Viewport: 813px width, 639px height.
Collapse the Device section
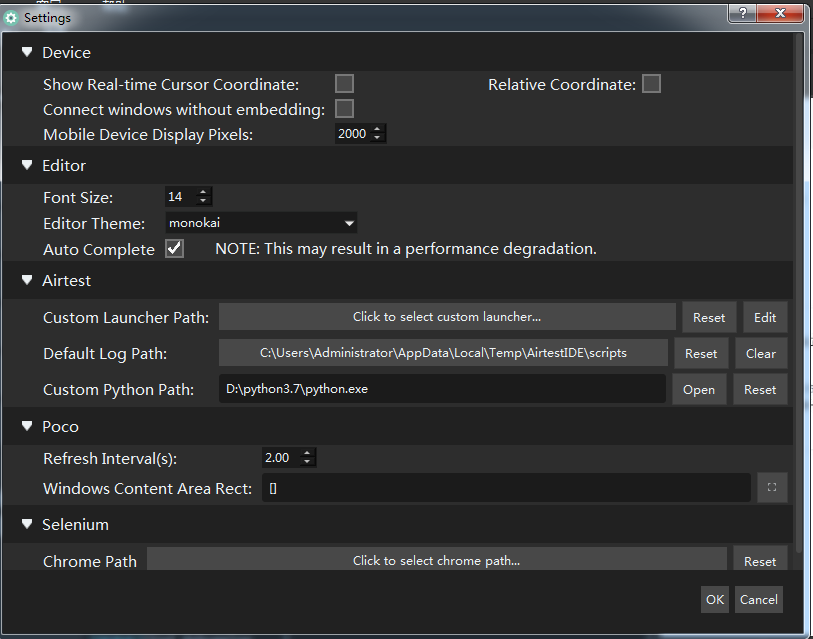click(27, 52)
